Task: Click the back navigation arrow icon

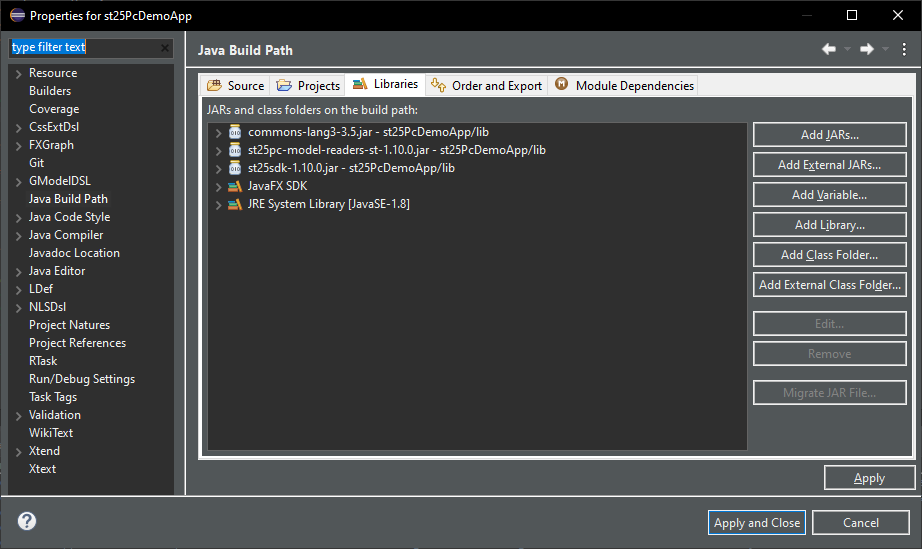Action: click(829, 49)
